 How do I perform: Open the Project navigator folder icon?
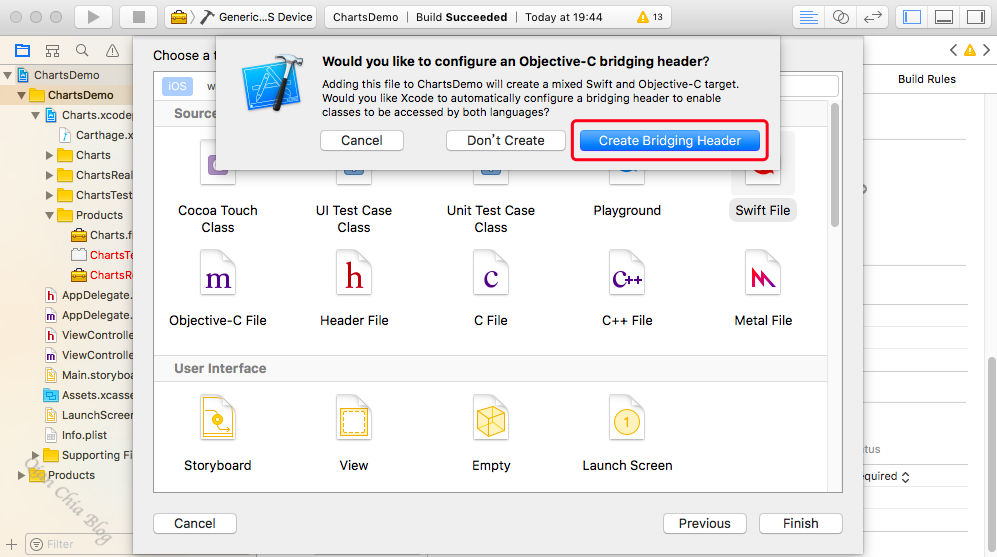point(22,51)
